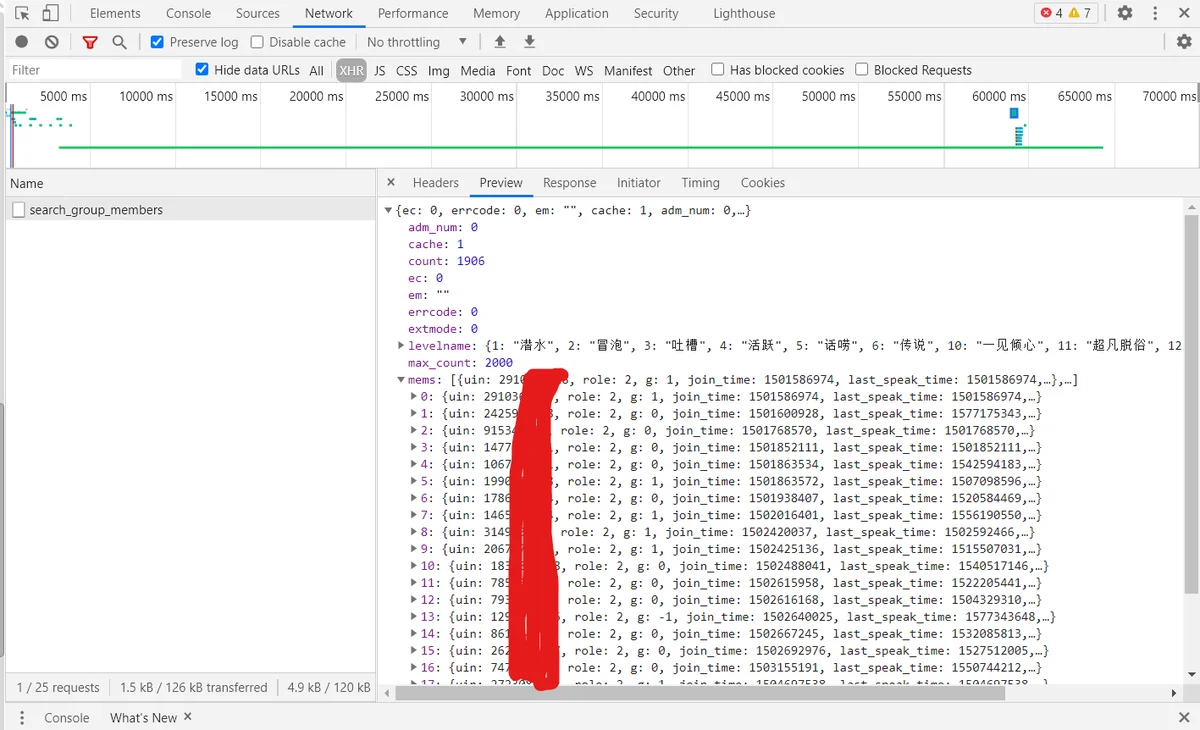Image resolution: width=1200 pixels, height=730 pixels.
Task: Switch to the Elements panel
Action: (115, 14)
